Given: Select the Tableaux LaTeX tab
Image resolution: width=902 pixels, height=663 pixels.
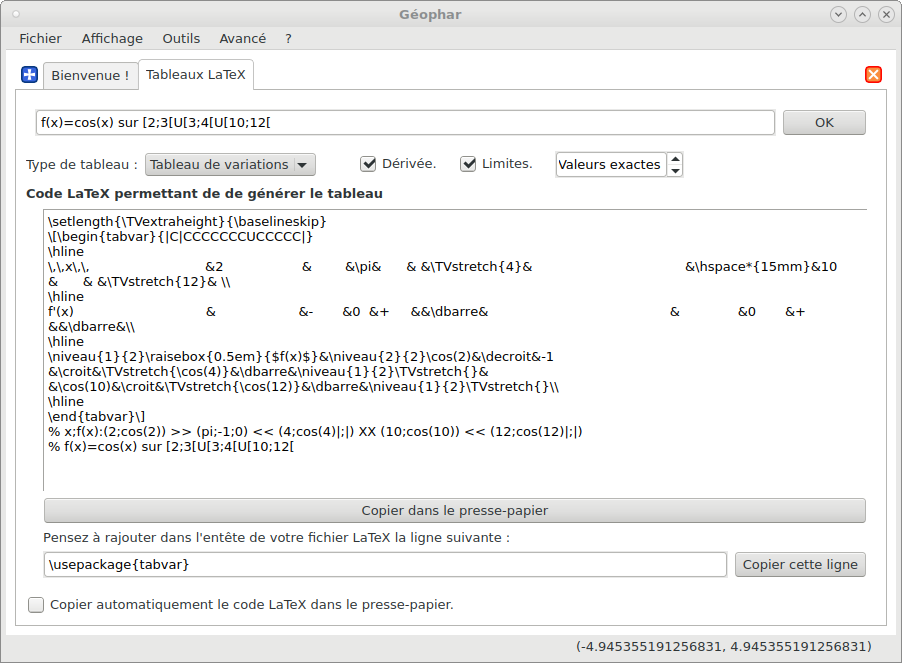Looking at the screenshot, I should (196, 75).
